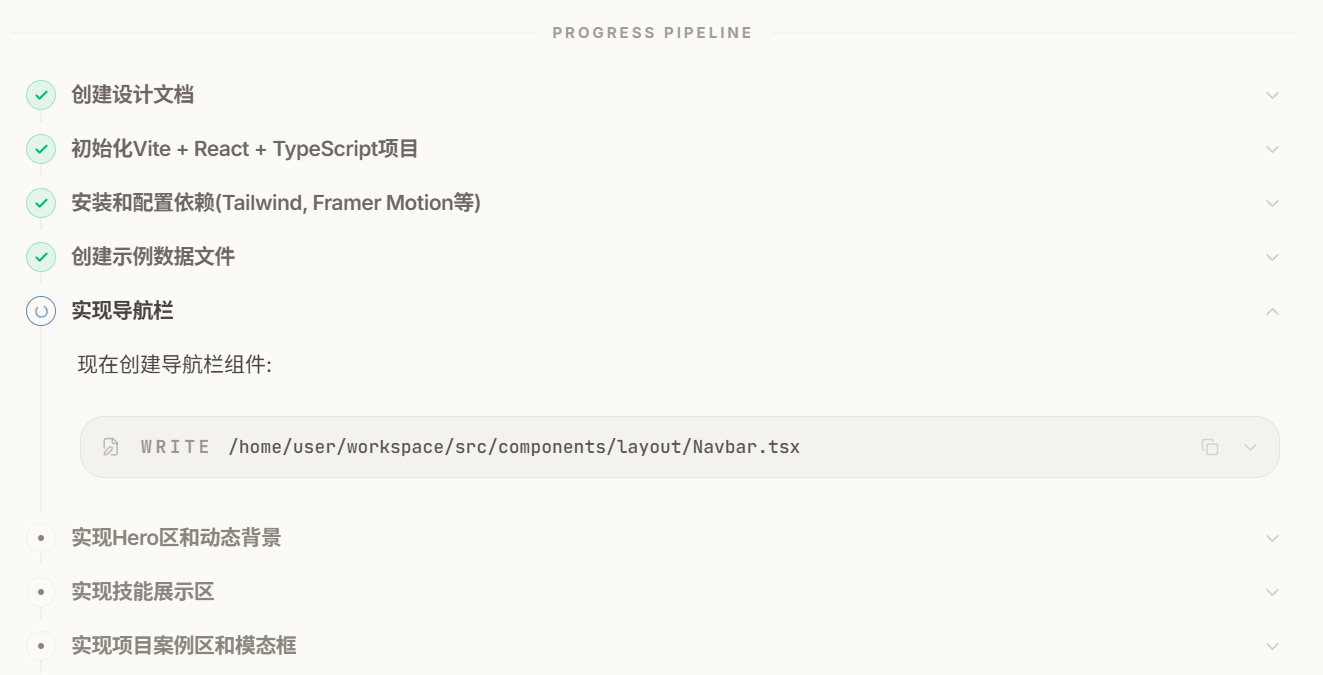The width and height of the screenshot is (1323, 675).
Task: Open the 安装和配置依赖 step title
Action: tap(276, 203)
